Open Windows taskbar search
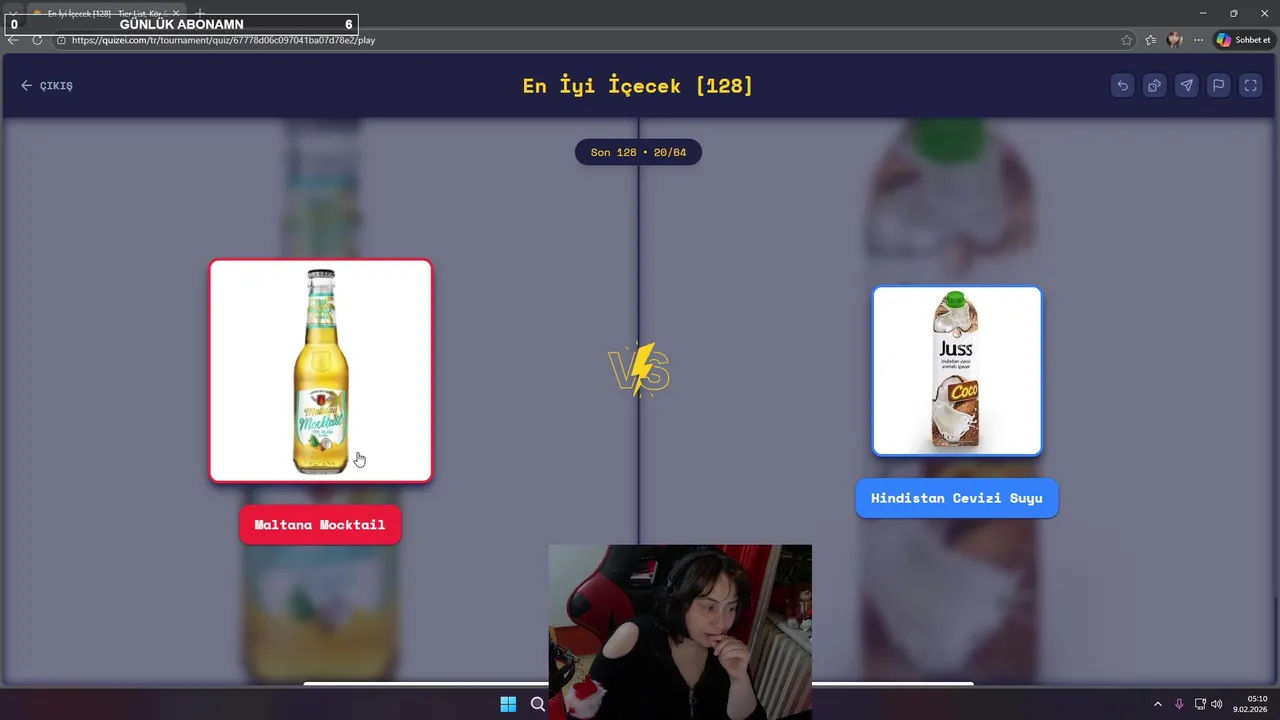 point(538,704)
